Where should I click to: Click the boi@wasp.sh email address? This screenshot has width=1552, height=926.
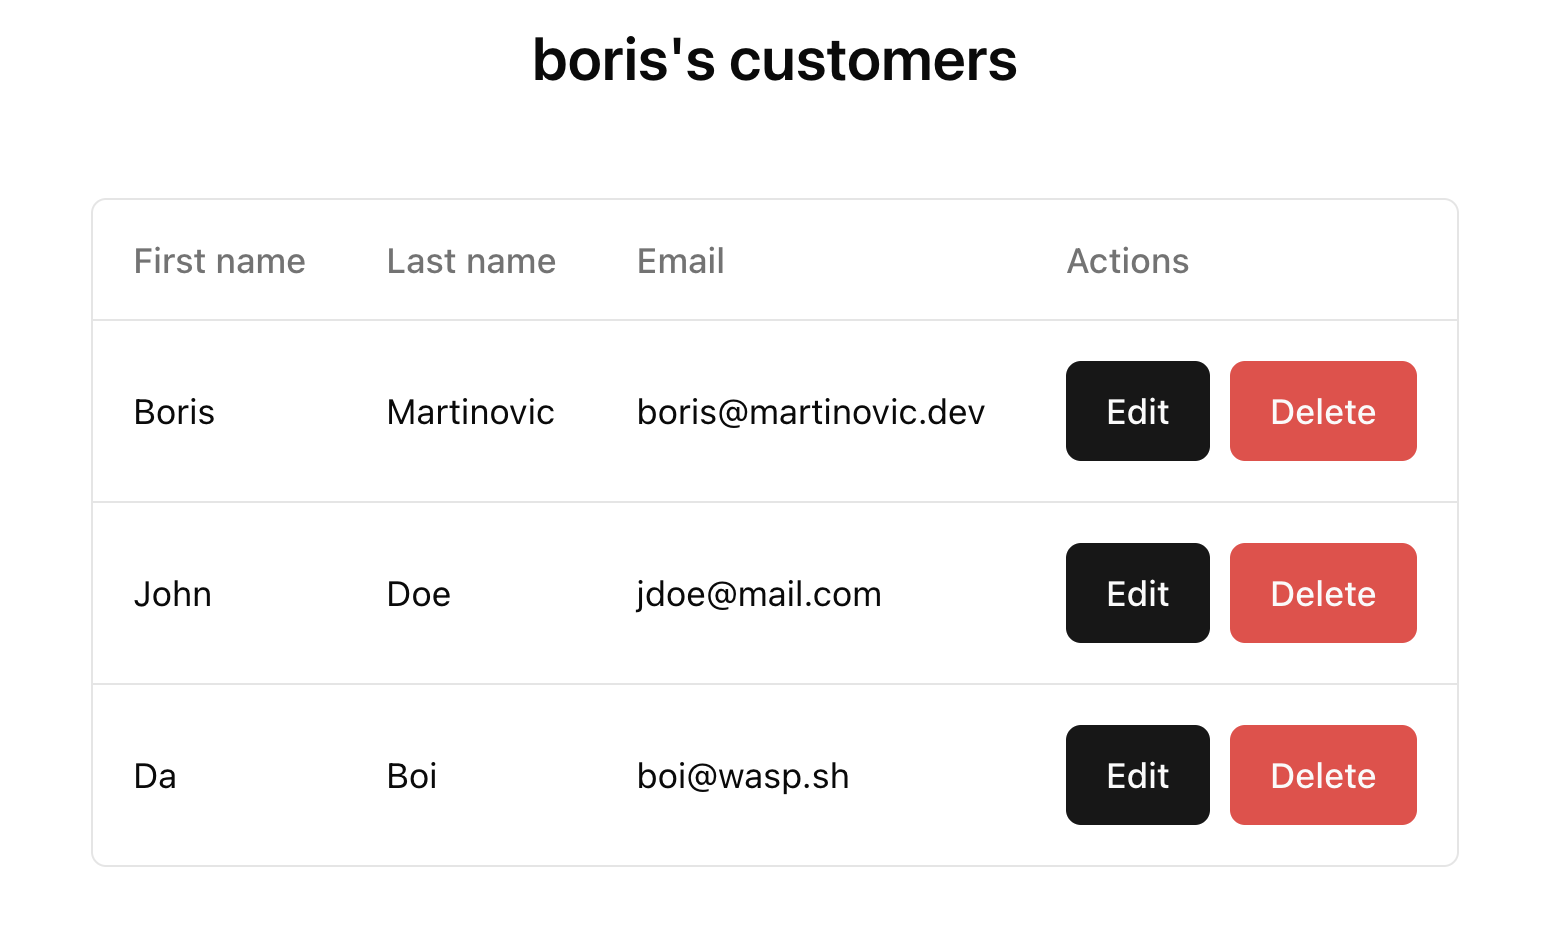743,776
